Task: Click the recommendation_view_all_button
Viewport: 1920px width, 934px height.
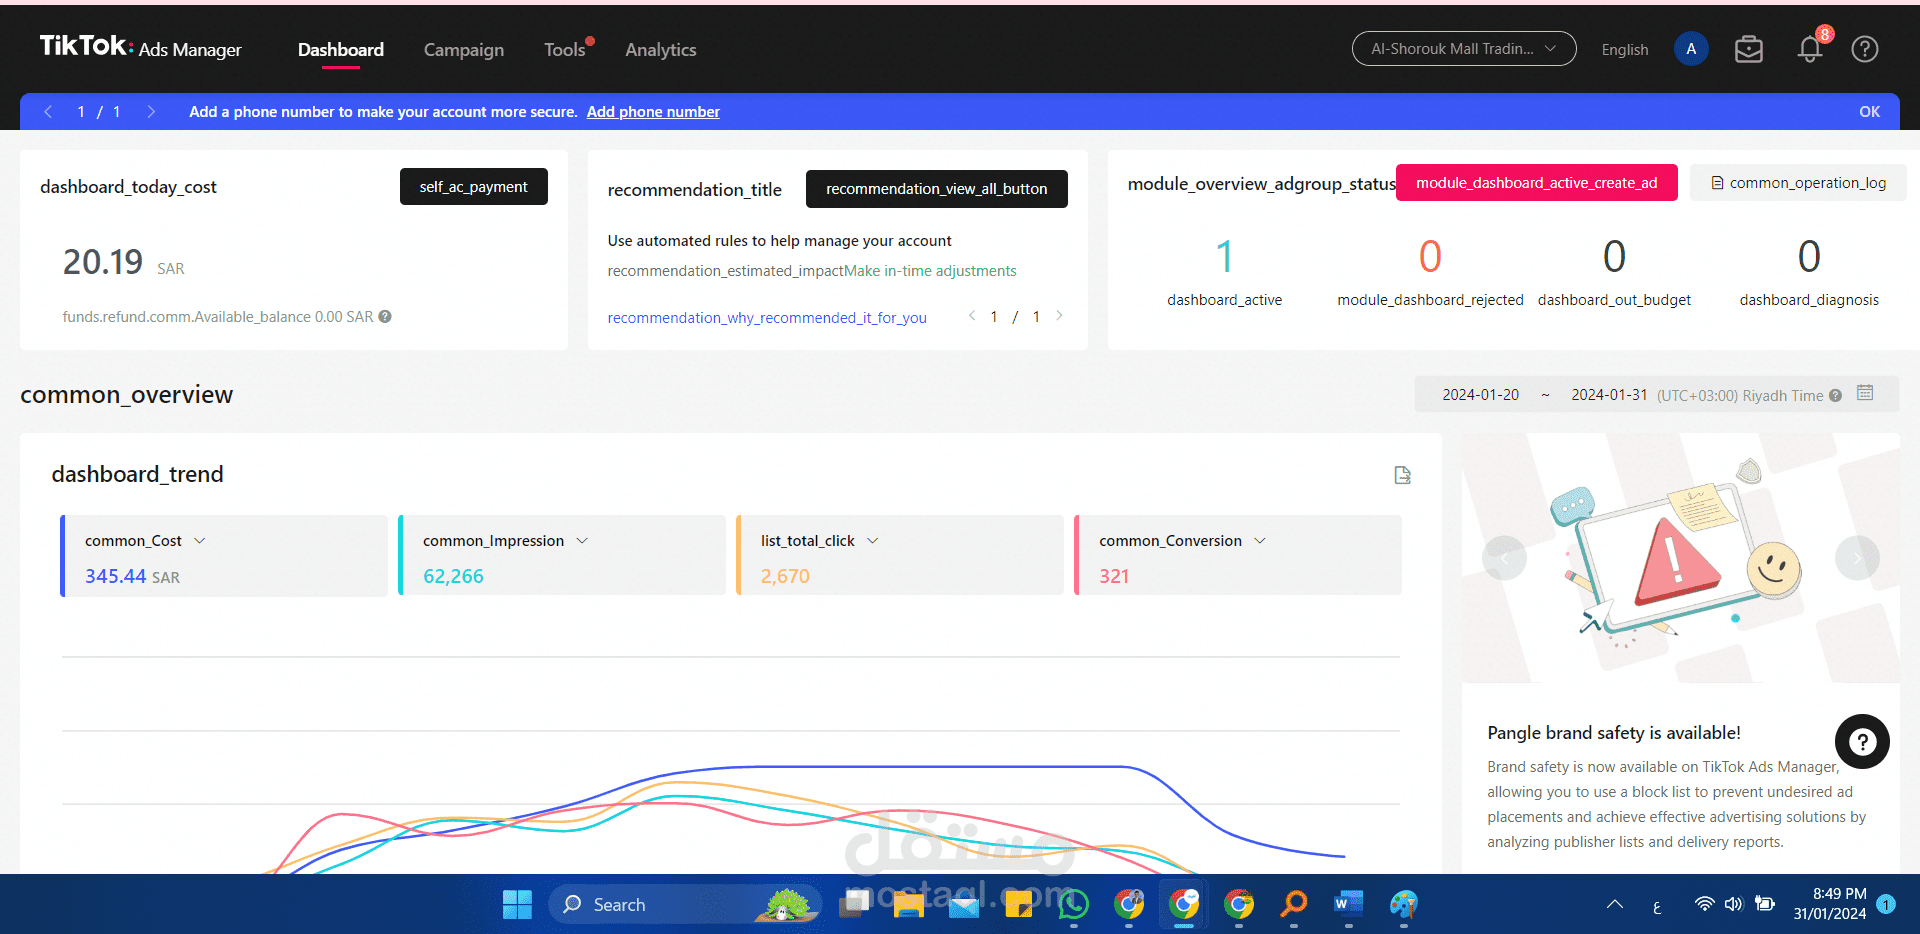Action: (937, 189)
